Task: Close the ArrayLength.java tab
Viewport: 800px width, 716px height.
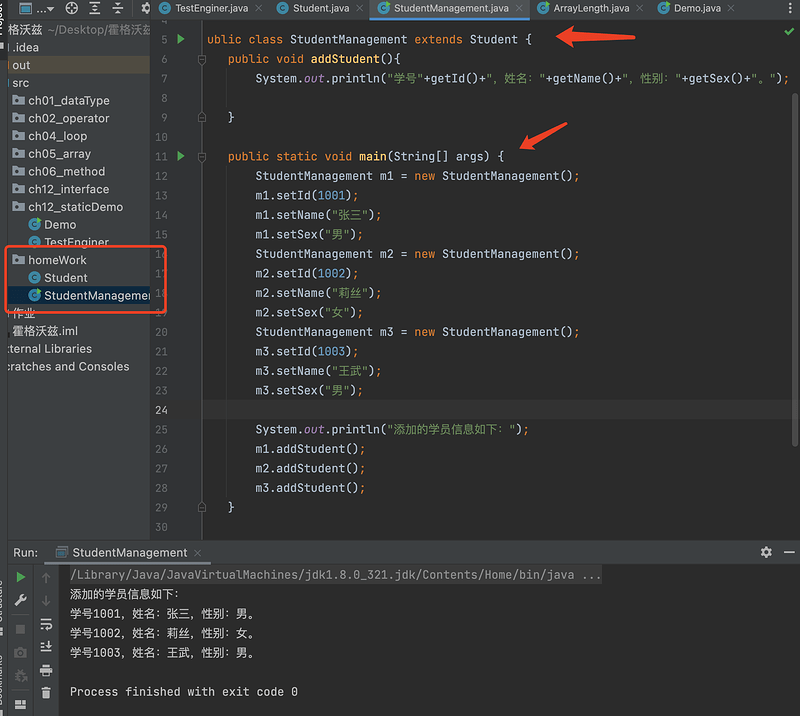Action: (639, 8)
